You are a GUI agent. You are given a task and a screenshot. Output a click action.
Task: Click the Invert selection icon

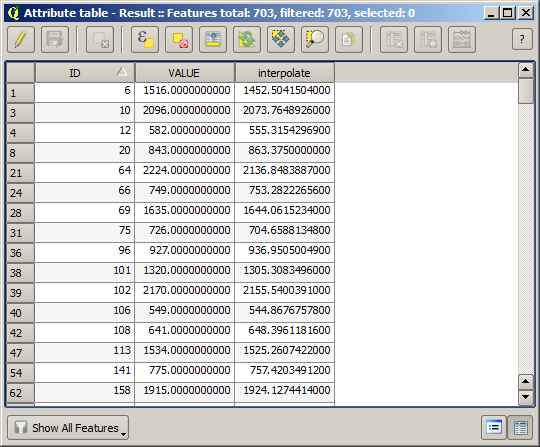(247, 40)
